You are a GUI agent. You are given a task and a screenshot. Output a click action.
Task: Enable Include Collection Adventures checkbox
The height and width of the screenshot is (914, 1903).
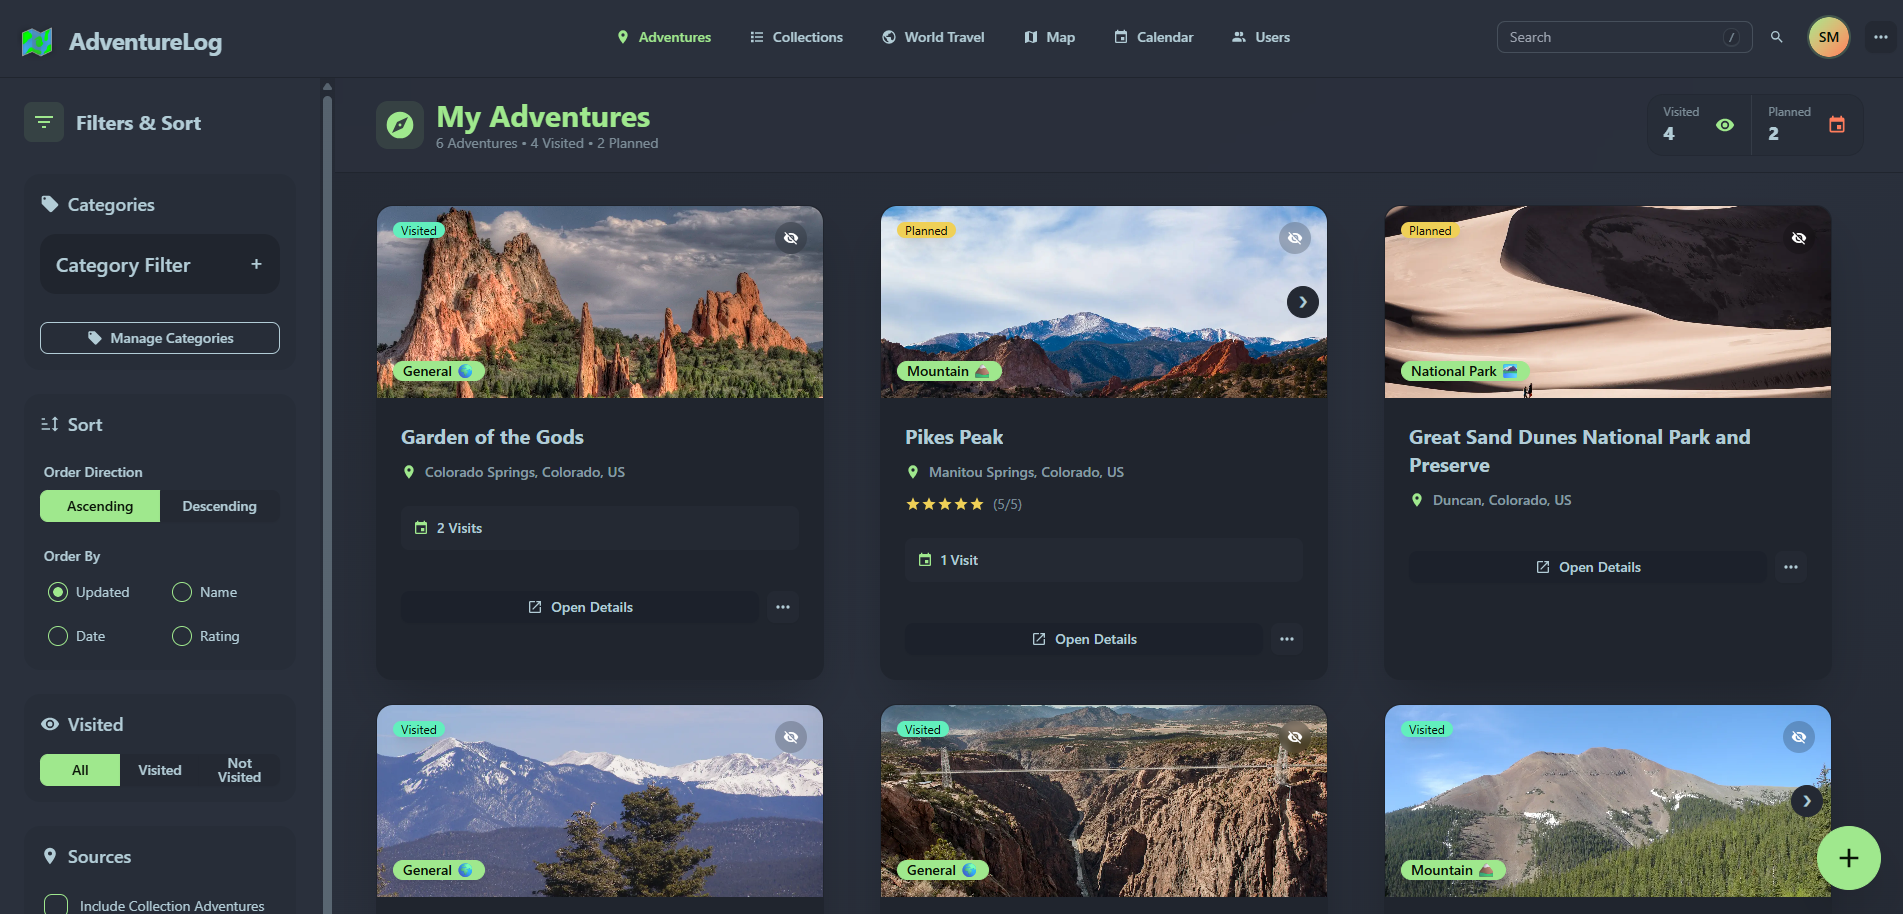[57, 905]
